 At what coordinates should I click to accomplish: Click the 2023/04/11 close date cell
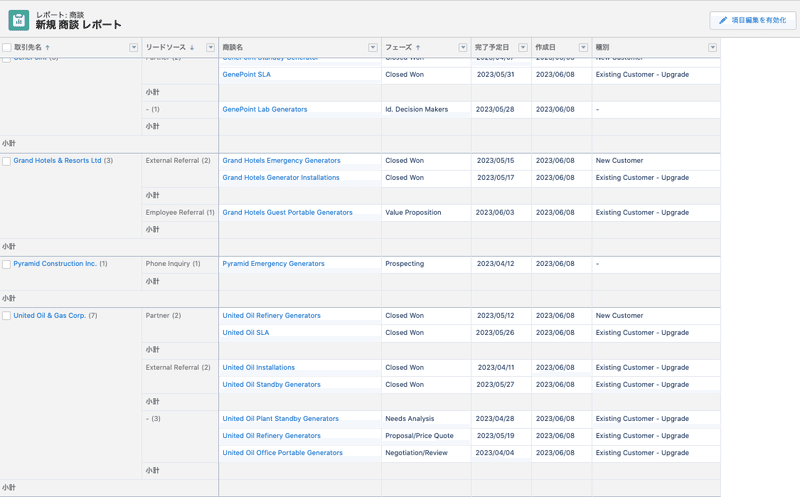501,367
